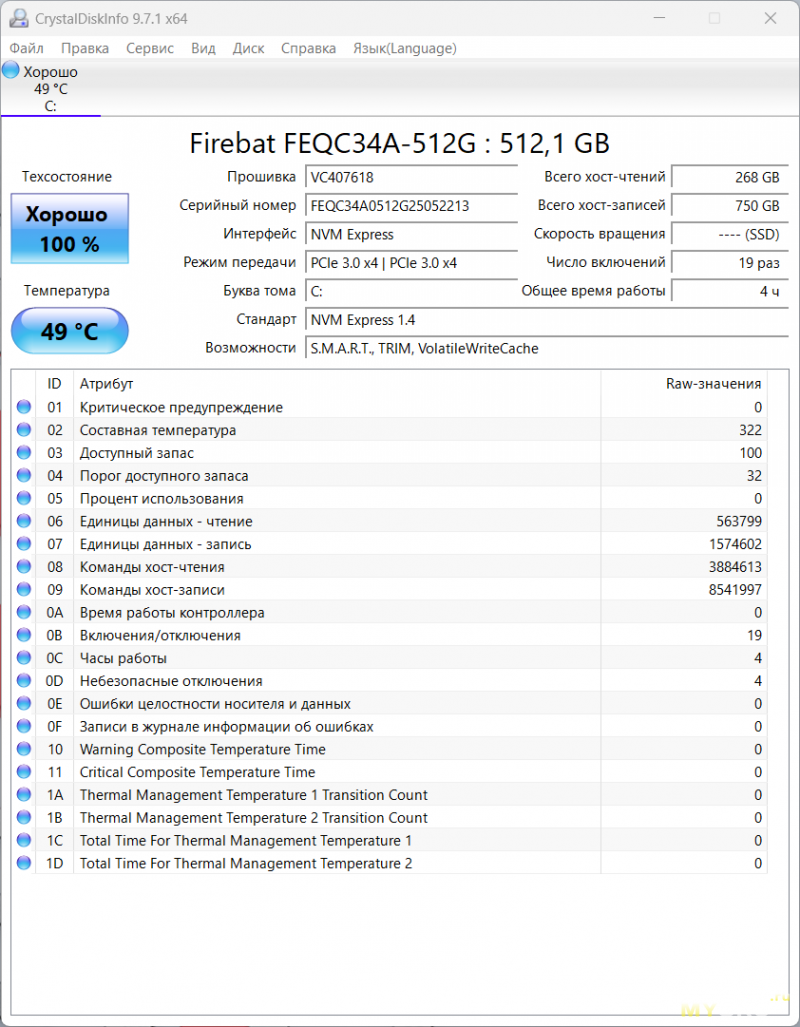Click the 49 °C temperature button
Viewport: 800px width, 1027px height.
tap(70, 331)
